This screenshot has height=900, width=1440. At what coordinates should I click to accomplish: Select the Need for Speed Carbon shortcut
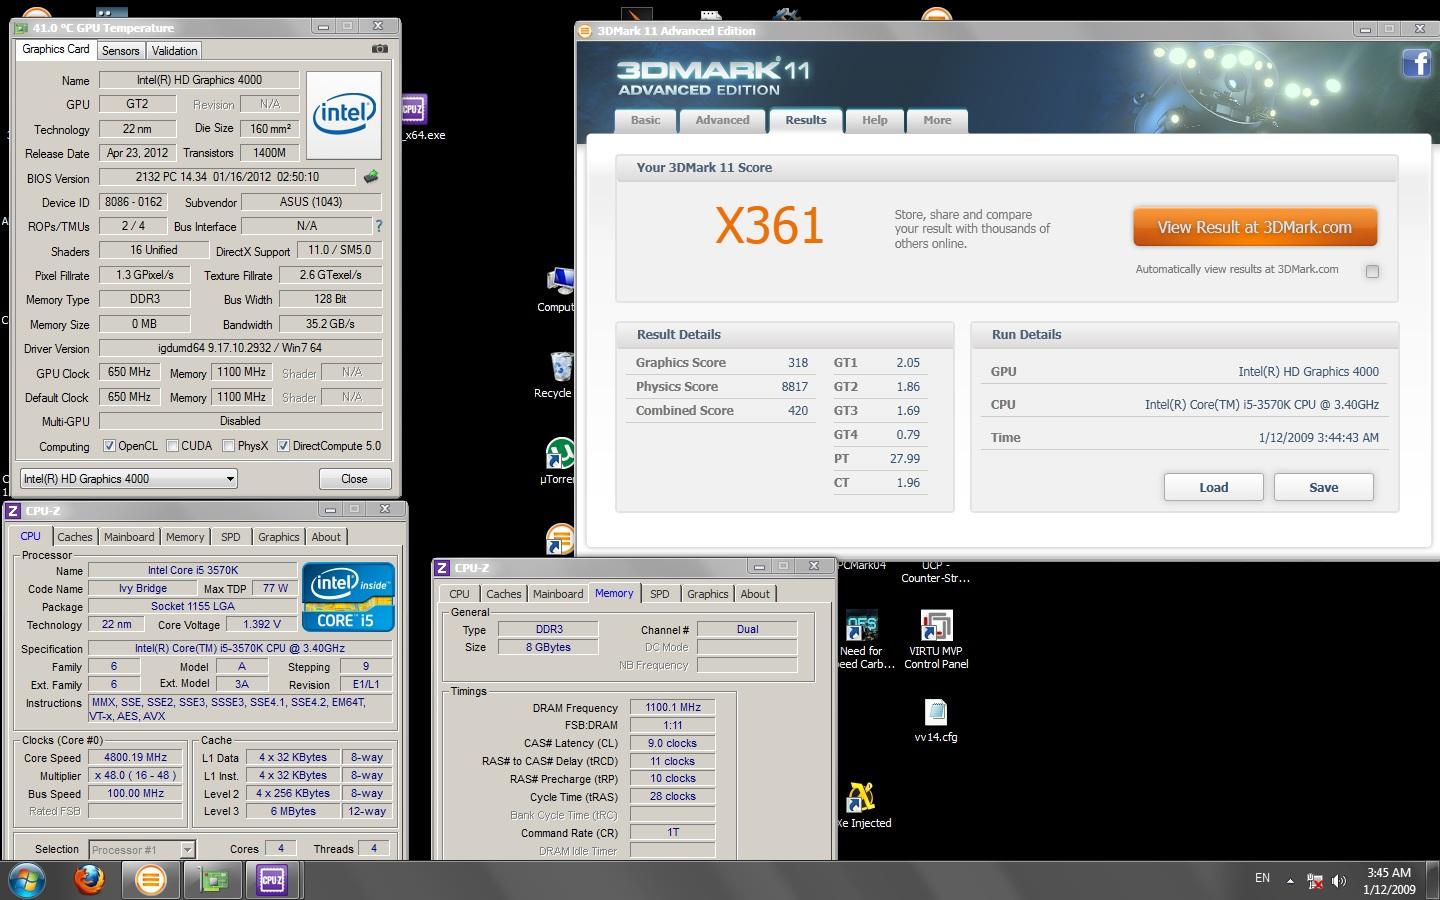click(862, 639)
